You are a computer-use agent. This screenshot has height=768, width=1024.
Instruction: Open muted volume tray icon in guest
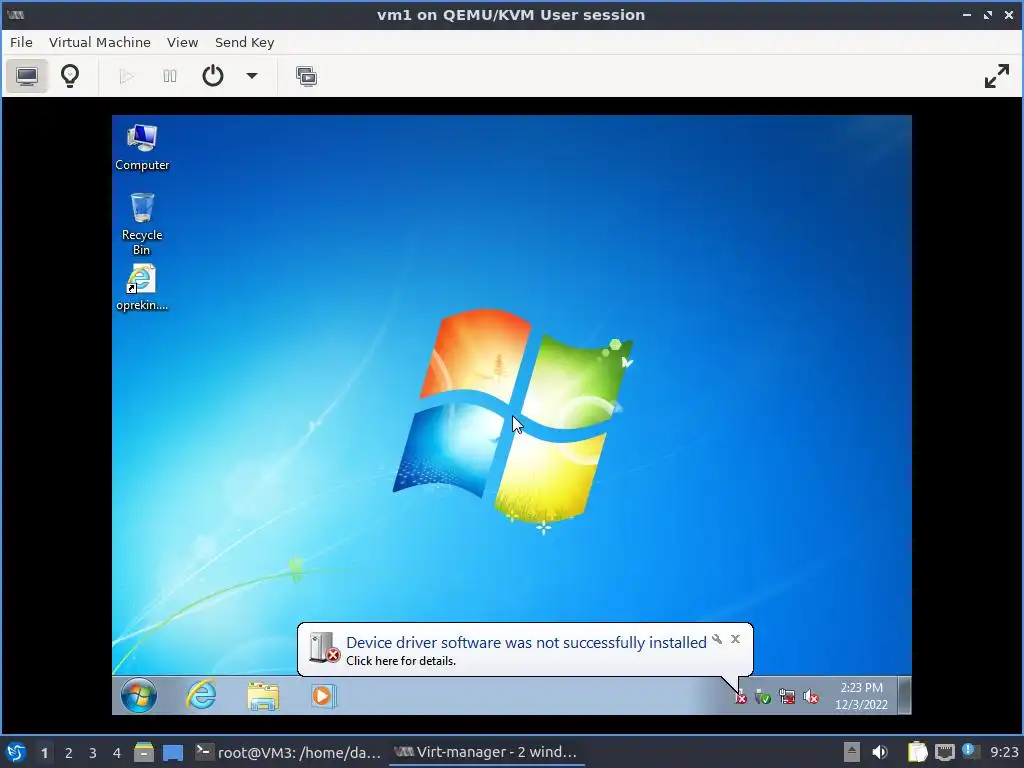[810, 697]
